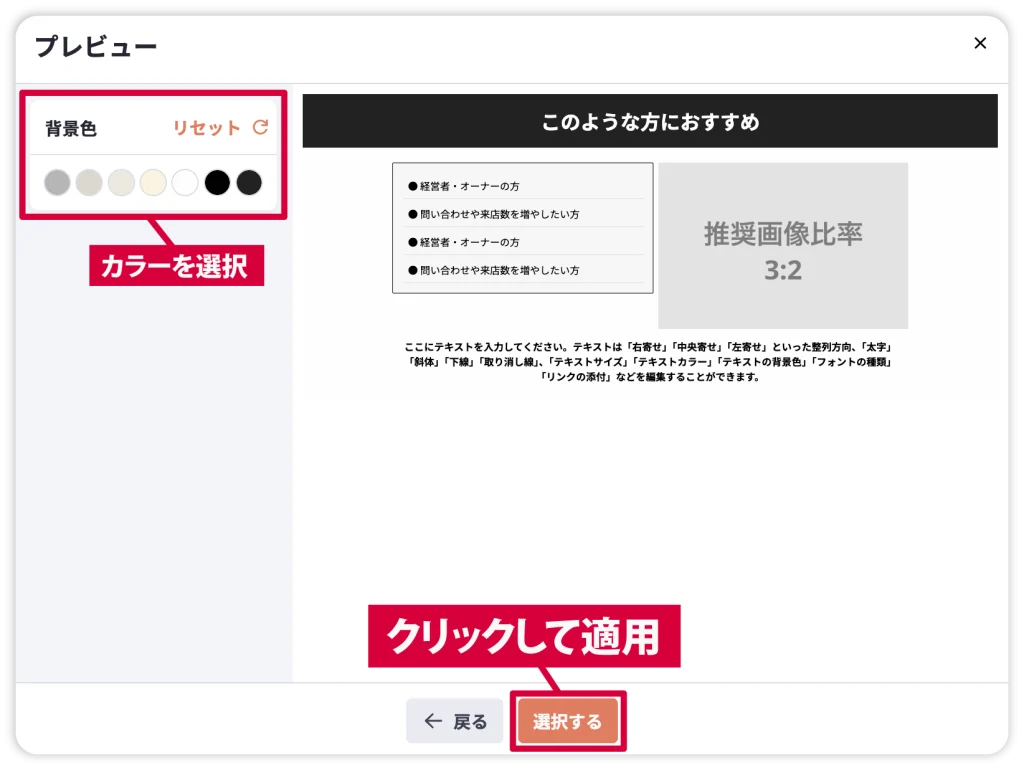This screenshot has height=770, width=1024.
Task: Click the リセット text link
Action: (207, 128)
